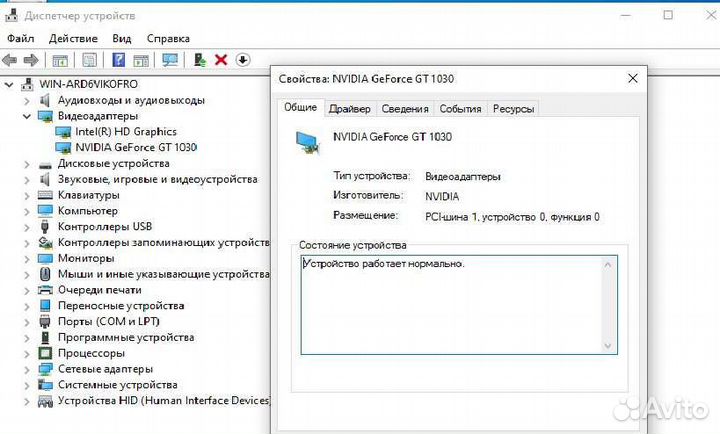Viewport: 720px width, 434px height.
Task: Switch to the Ресурсы tab
Action: click(x=513, y=109)
